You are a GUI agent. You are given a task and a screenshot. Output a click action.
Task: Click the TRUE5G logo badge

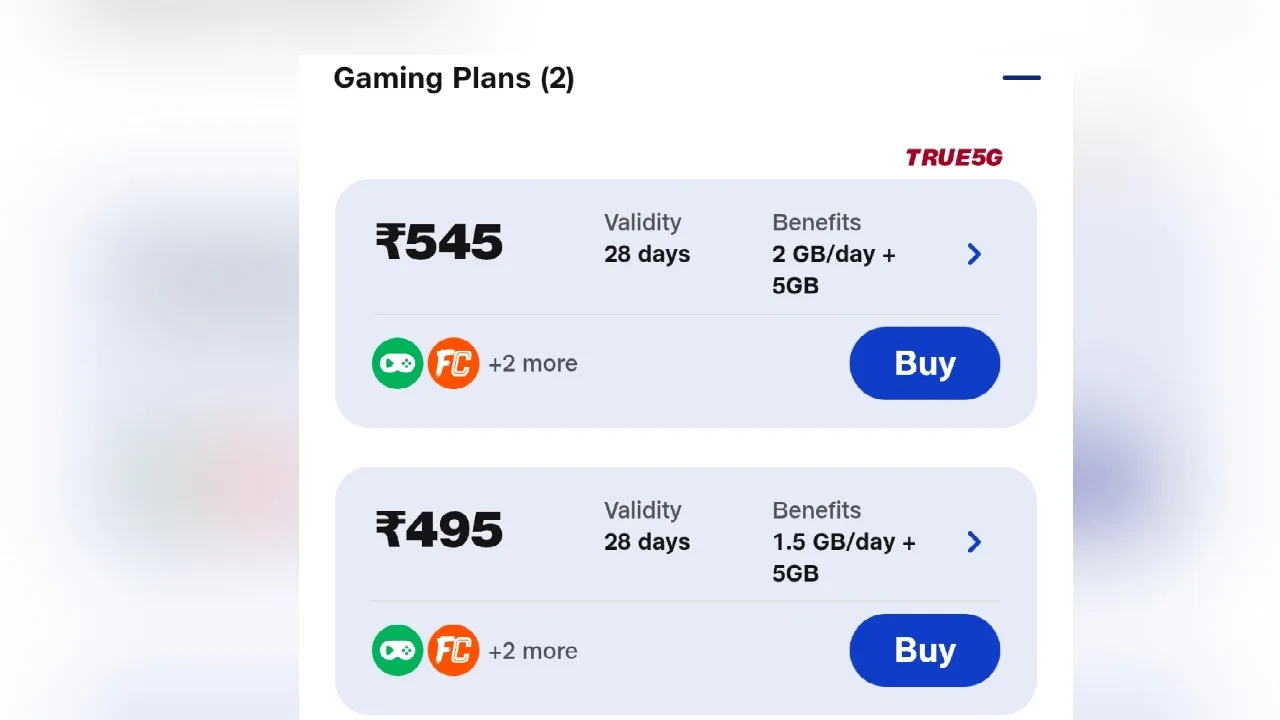(954, 157)
